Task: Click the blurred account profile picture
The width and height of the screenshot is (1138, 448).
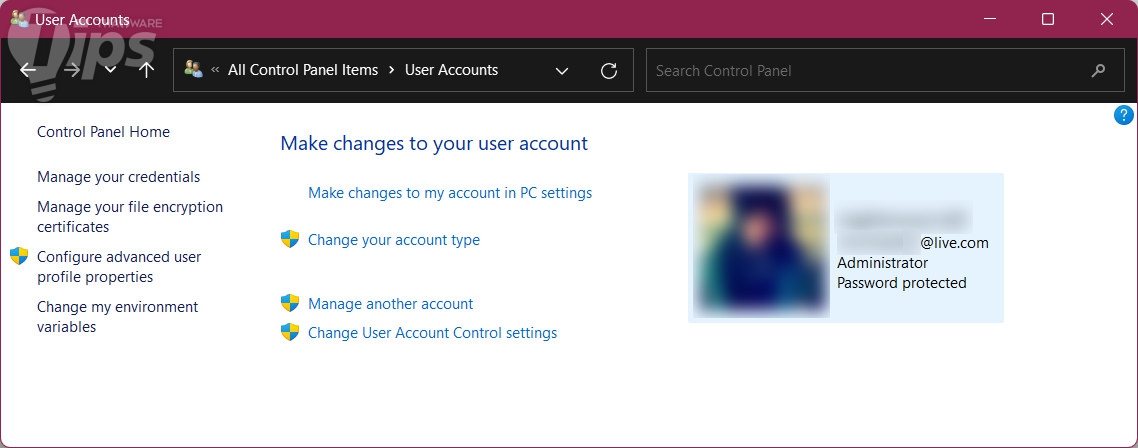Action: (761, 247)
